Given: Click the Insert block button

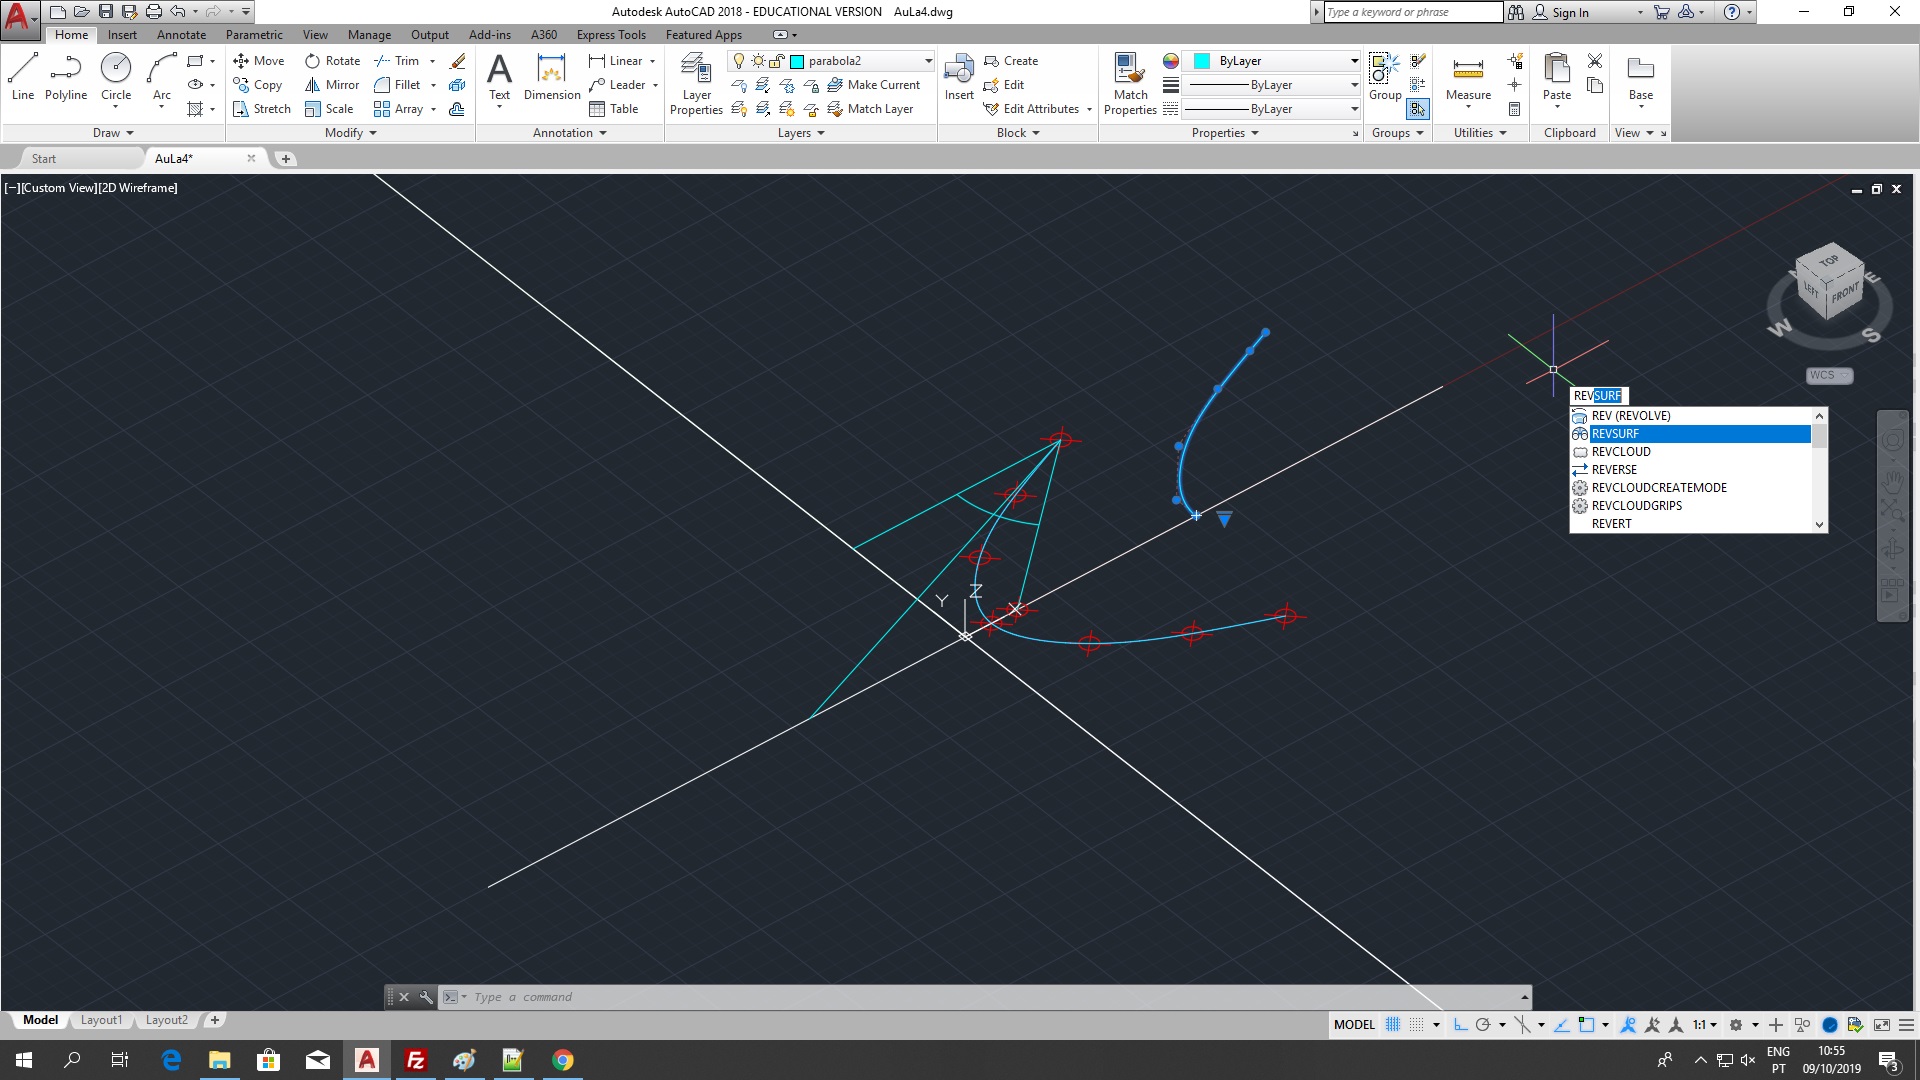Looking at the screenshot, I should (959, 77).
